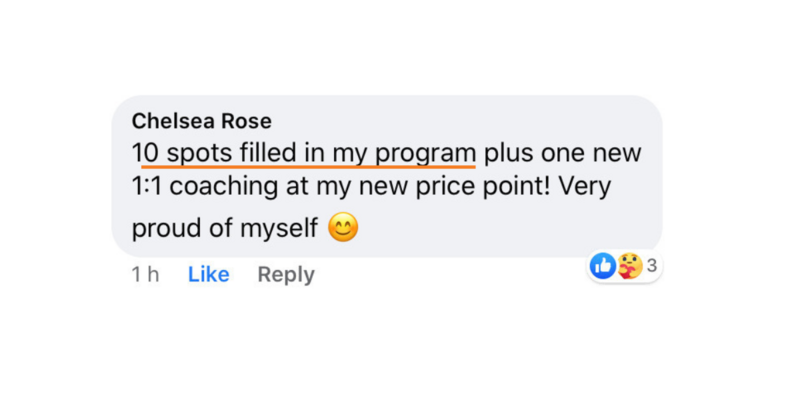
Task: Click the word 'Very' in the comment
Action: click(585, 187)
